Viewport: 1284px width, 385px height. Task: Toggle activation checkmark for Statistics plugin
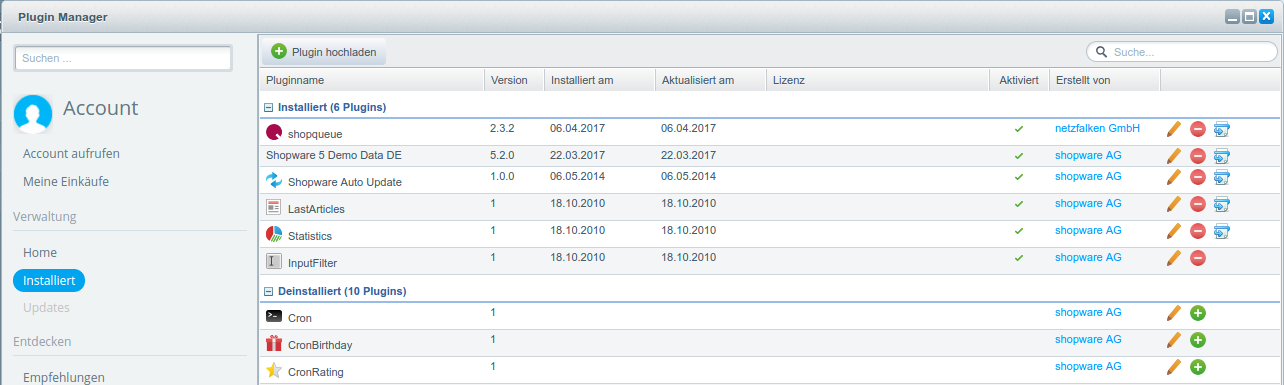pos(1019,231)
